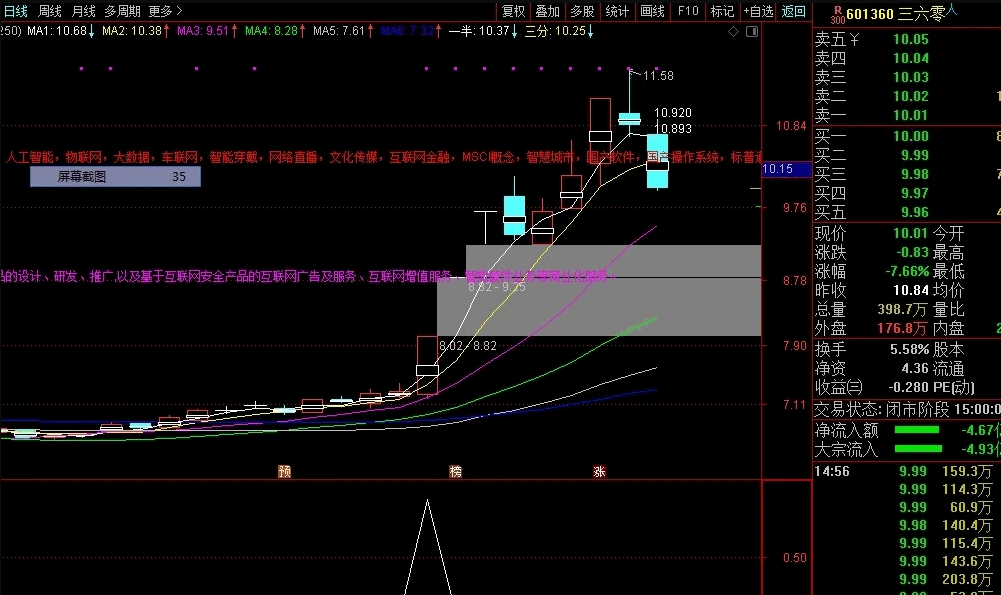Viewport: 1001px width, 595px height.
Task: Click the 11.58 high price annotation
Action: 658,76
